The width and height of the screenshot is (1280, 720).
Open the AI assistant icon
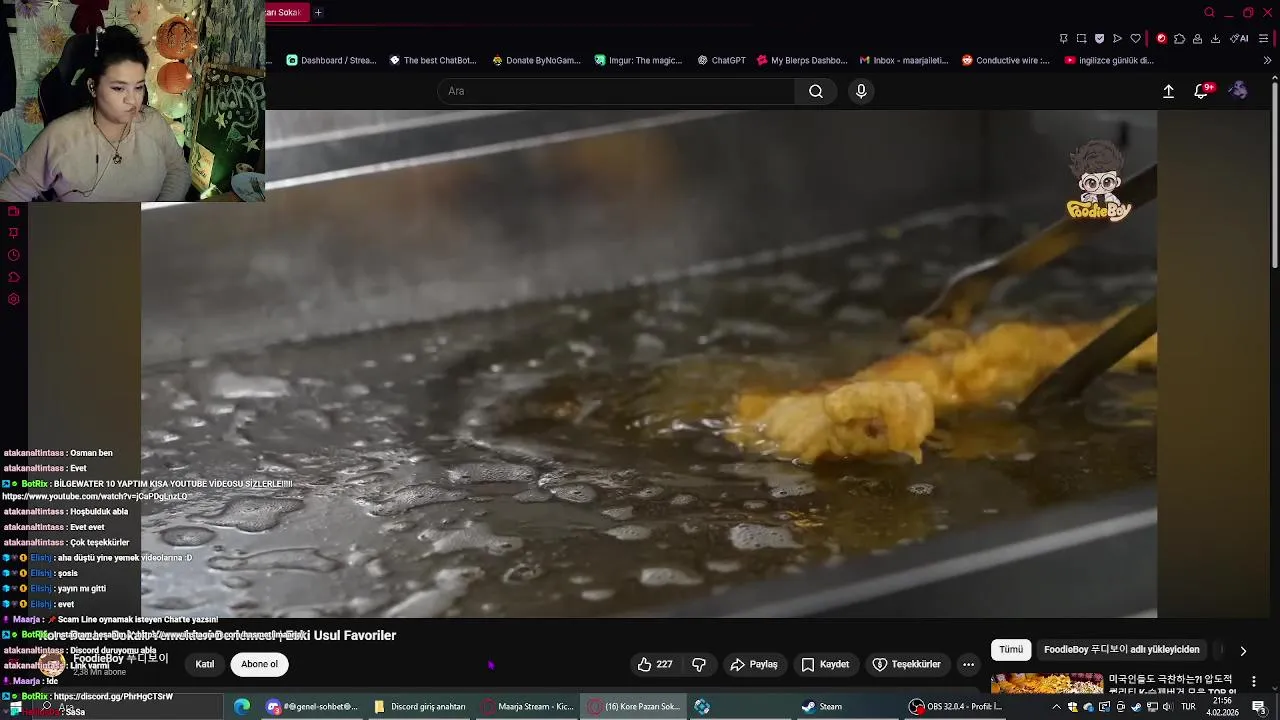pos(1239,39)
